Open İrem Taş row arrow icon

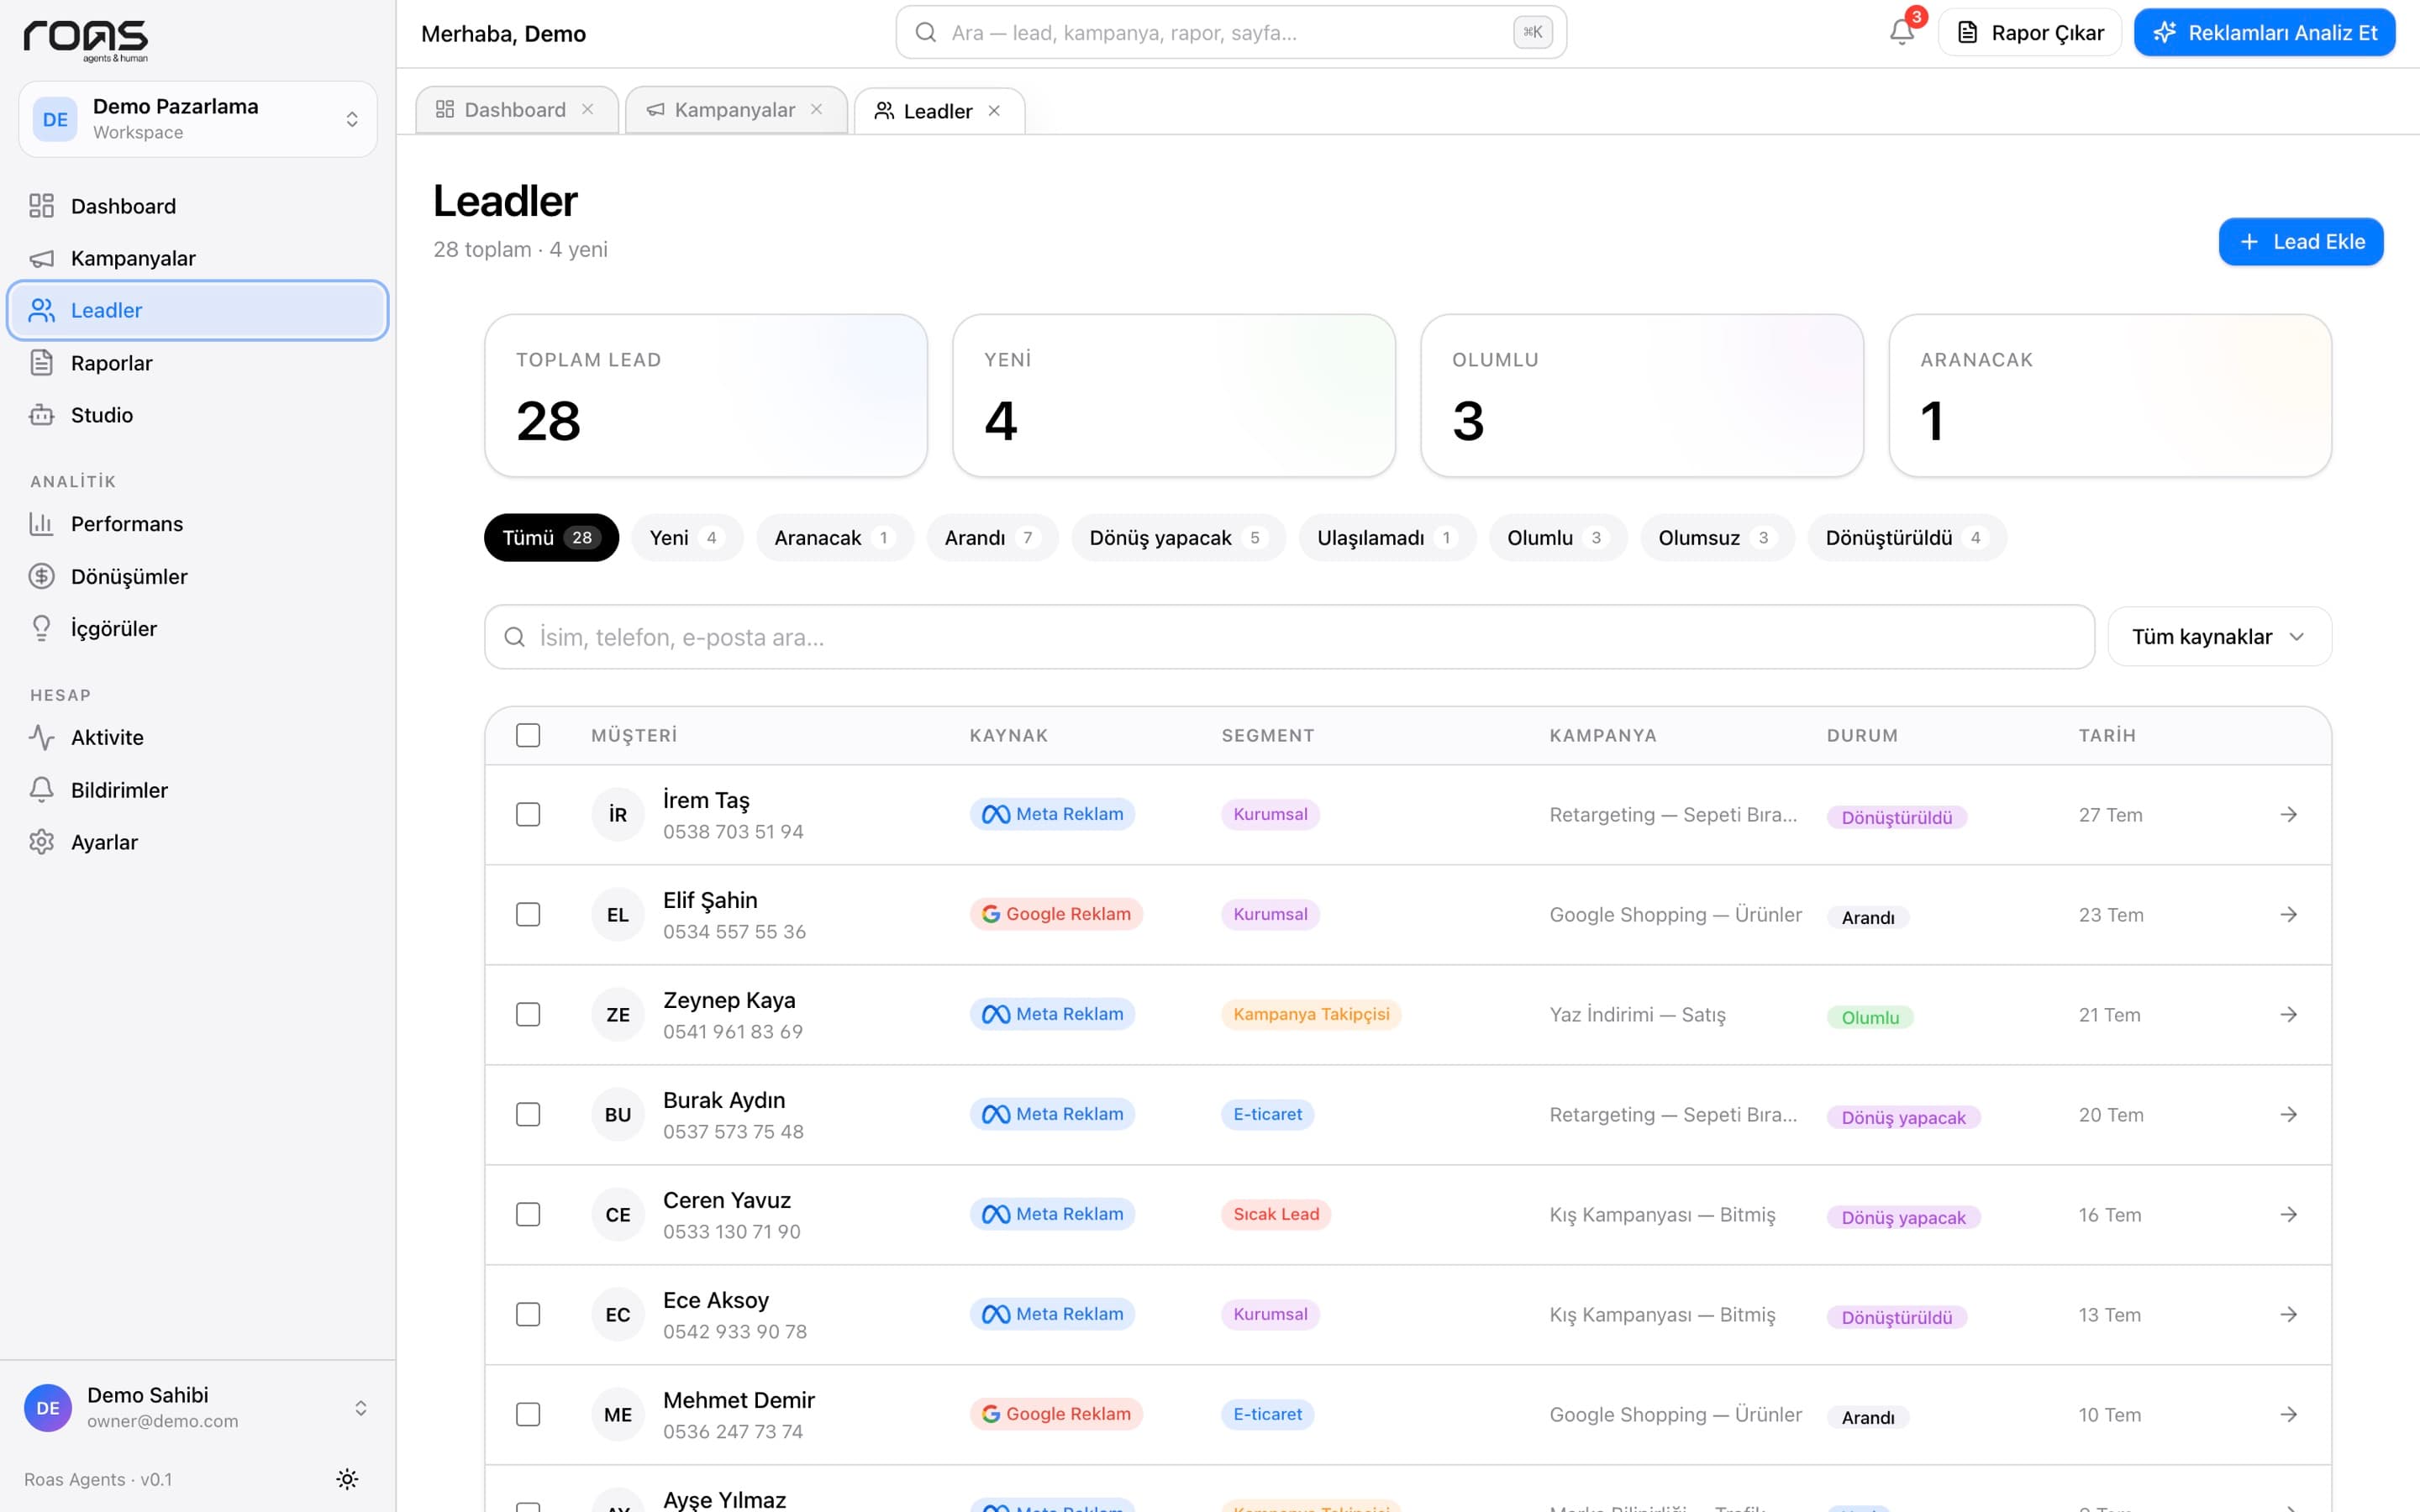[2288, 815]
